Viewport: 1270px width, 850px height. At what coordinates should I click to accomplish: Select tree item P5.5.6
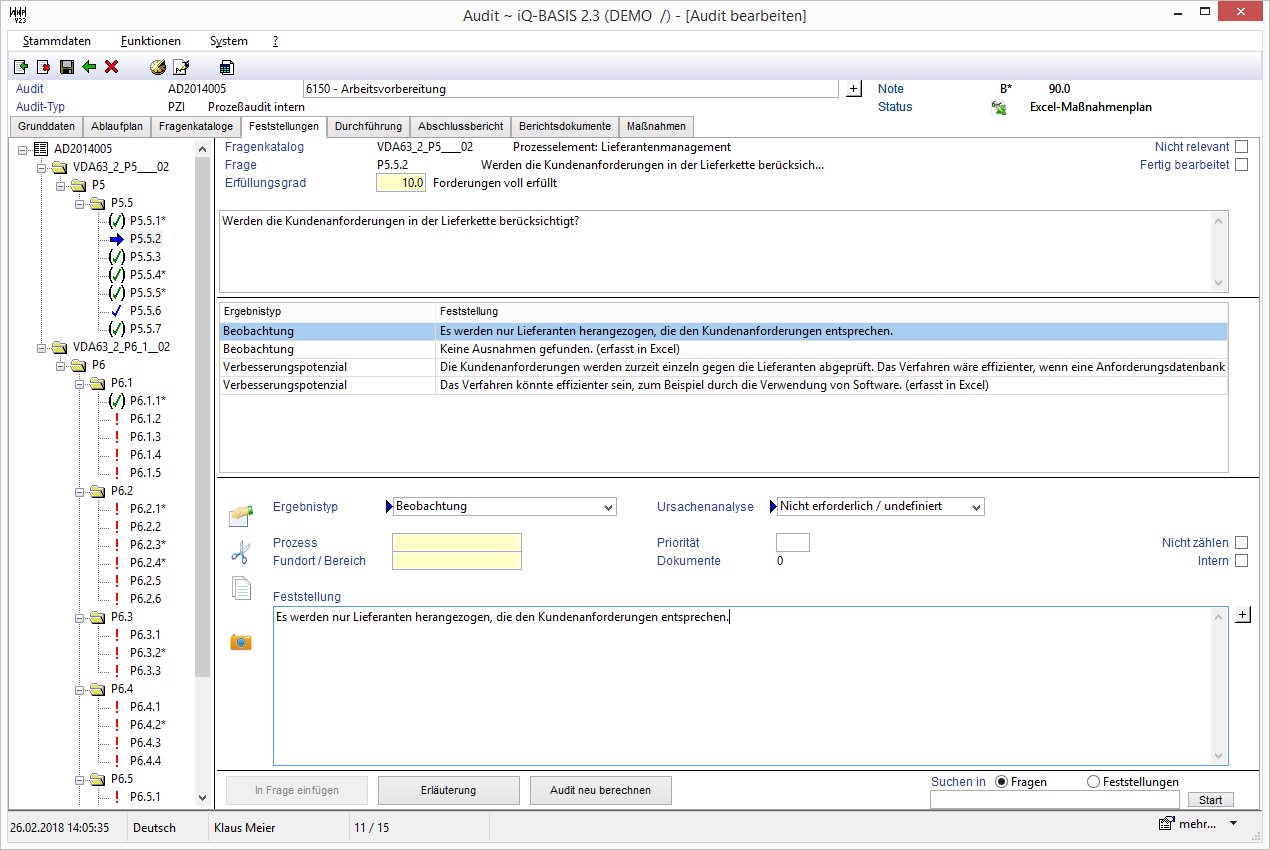pos(146,311)
